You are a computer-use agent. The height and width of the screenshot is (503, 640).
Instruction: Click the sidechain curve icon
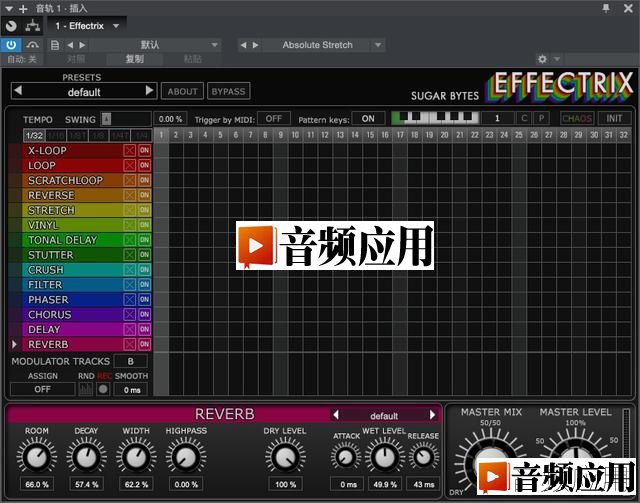point(33,45)
